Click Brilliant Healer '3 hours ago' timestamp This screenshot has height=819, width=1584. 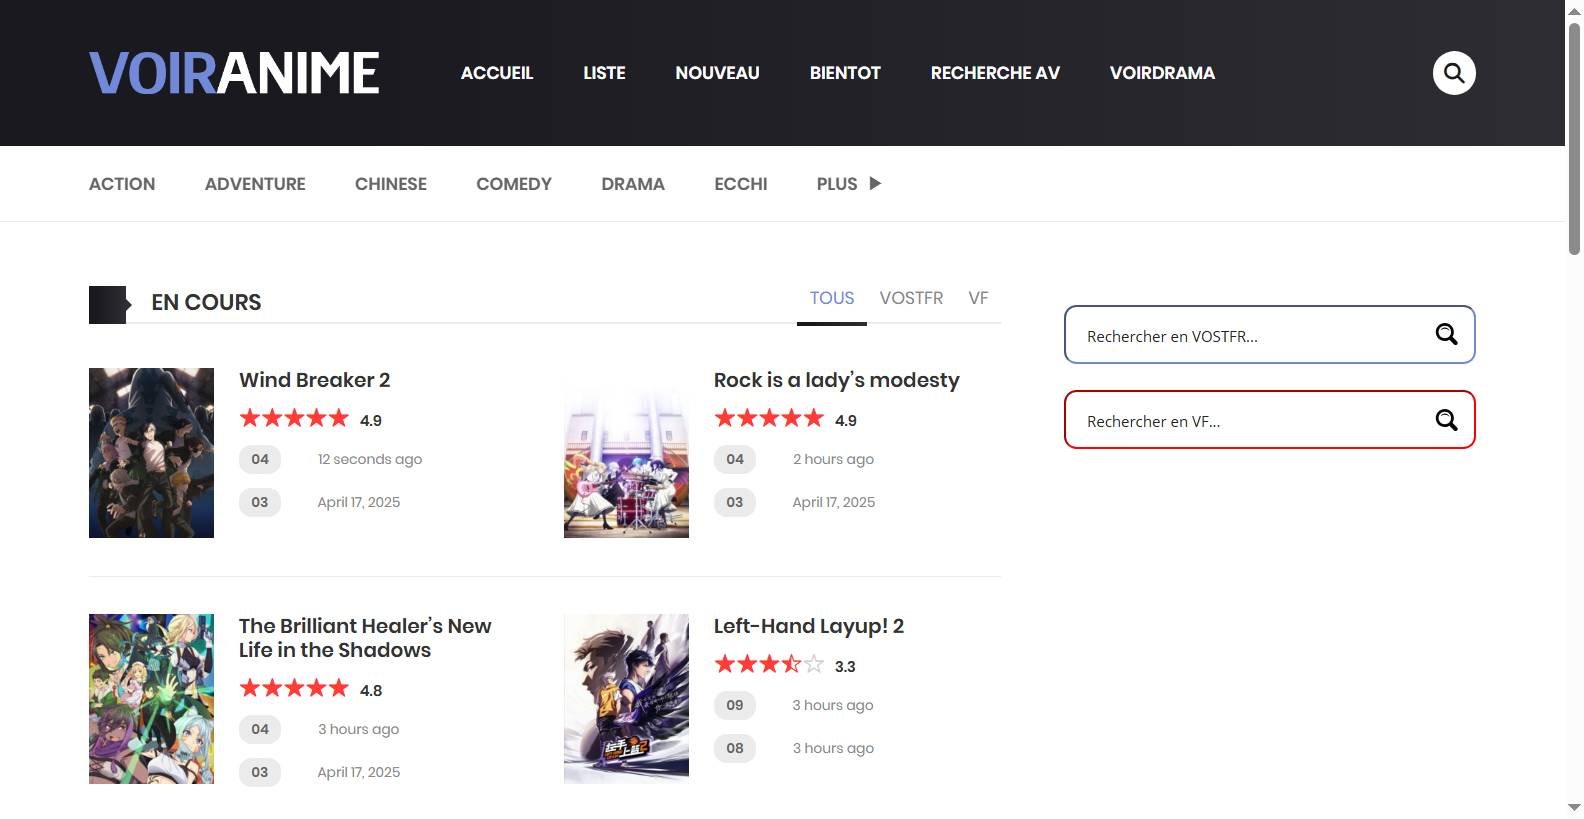[358, 729]
